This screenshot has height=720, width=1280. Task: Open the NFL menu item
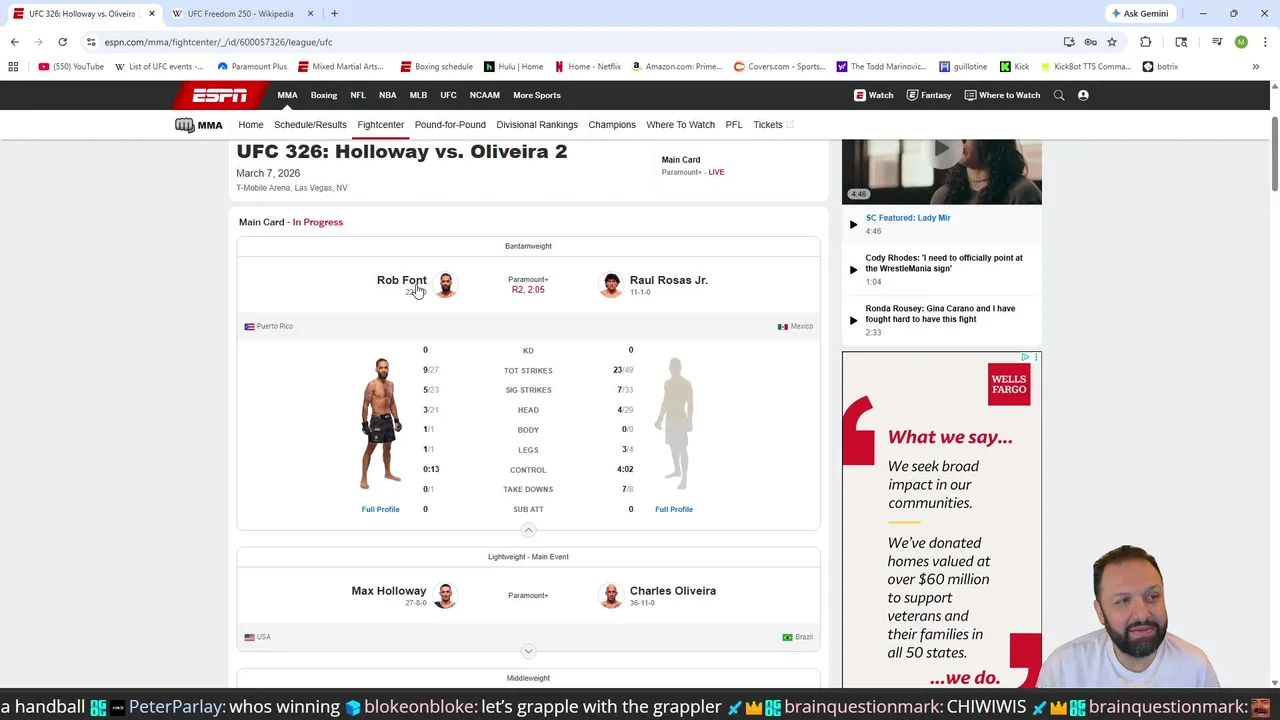pyautogui.click(x=358, y=95)
